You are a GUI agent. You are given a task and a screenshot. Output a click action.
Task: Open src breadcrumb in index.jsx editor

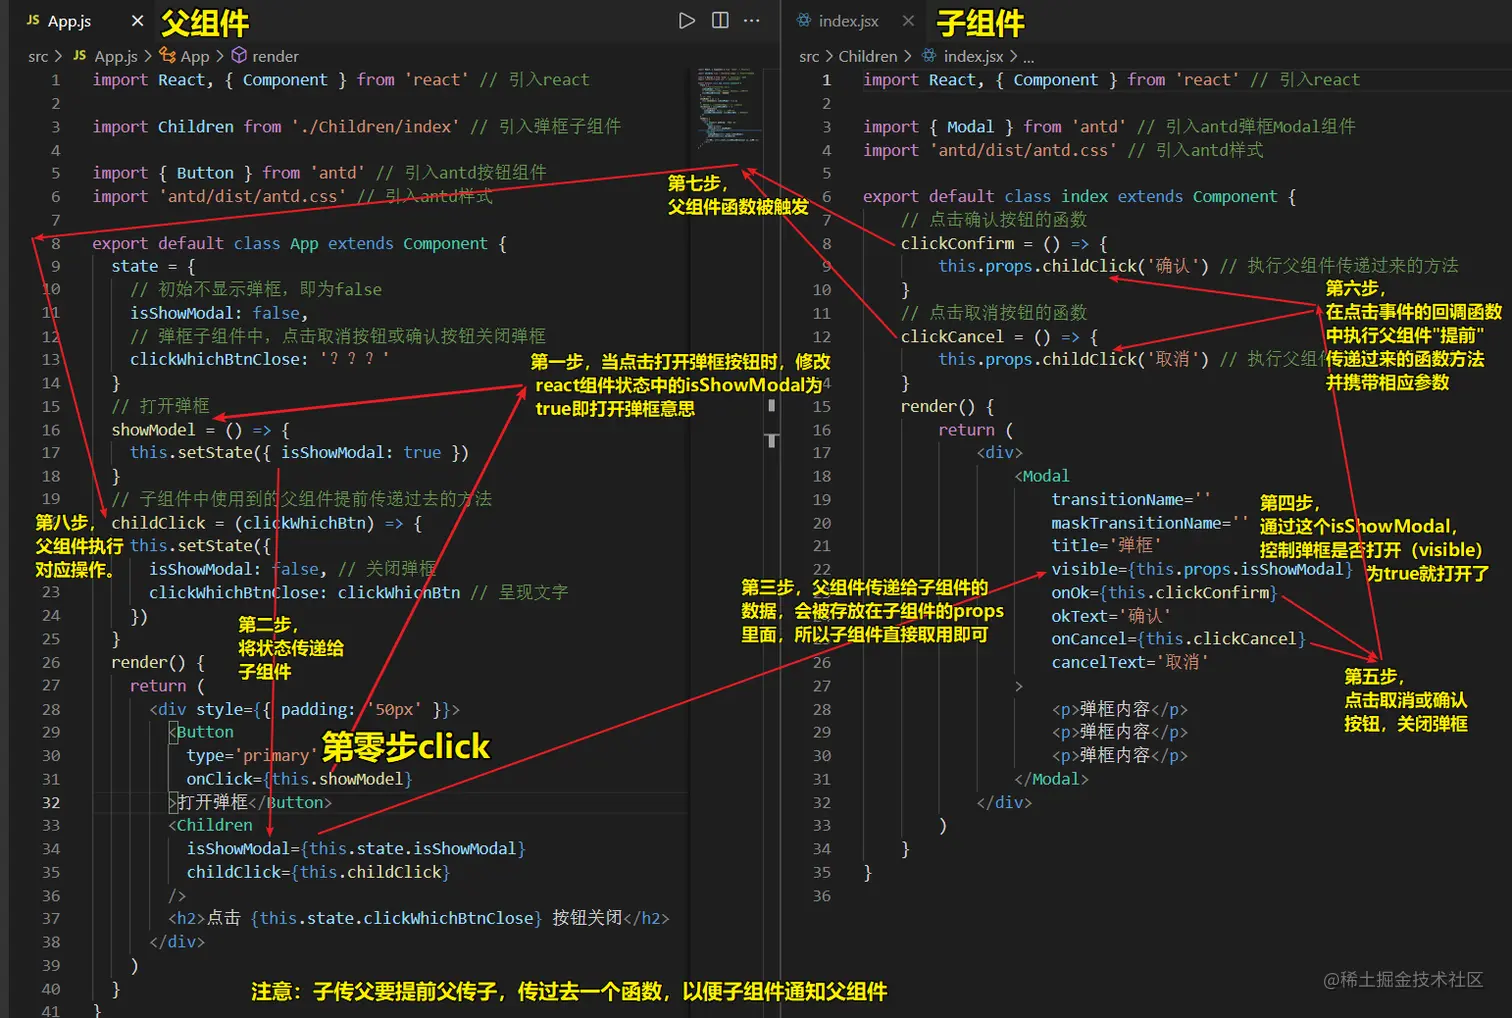pos(809,56)
